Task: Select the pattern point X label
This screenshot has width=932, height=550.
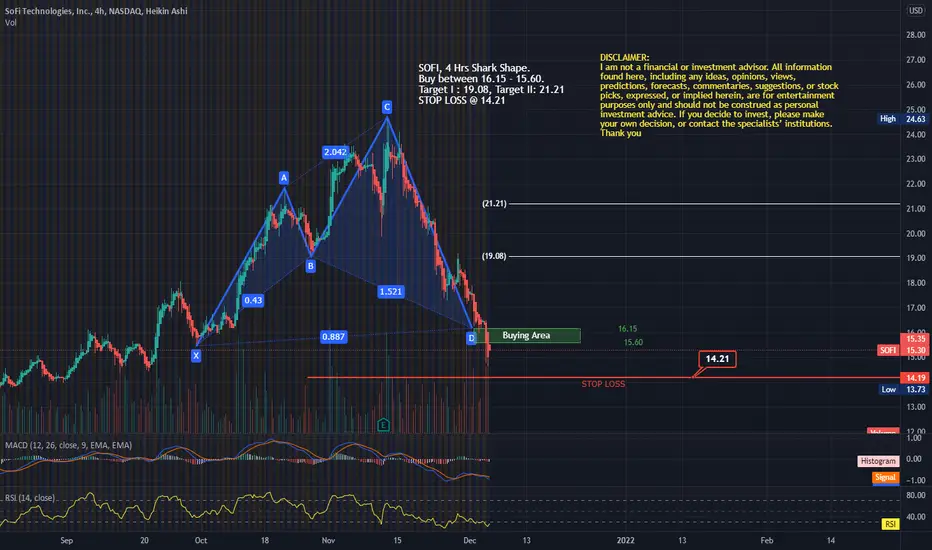Action: [196, 356]
